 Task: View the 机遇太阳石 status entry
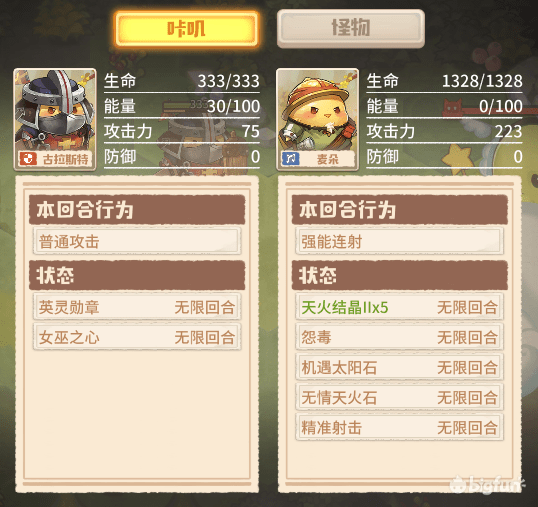399,367
